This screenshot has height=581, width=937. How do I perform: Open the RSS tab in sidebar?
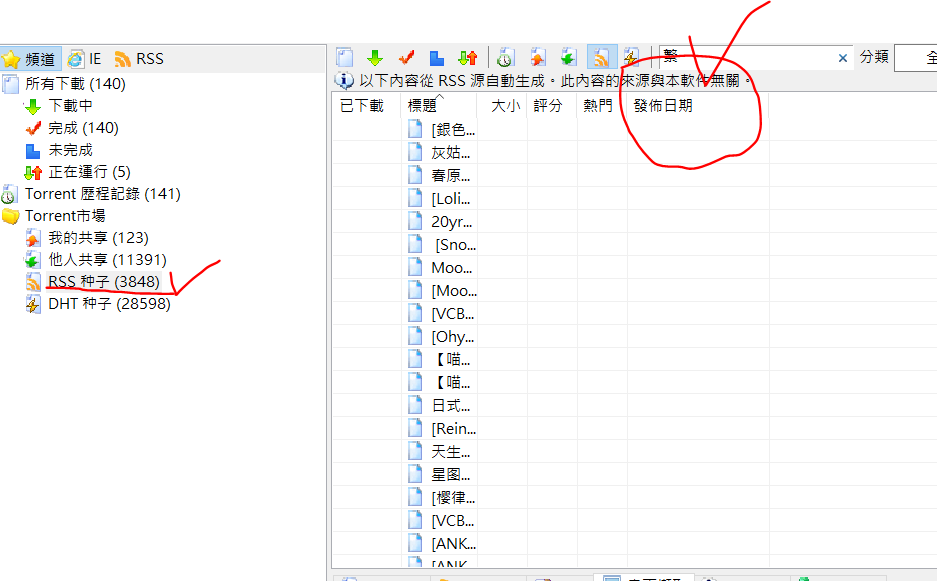pos(139,59)
